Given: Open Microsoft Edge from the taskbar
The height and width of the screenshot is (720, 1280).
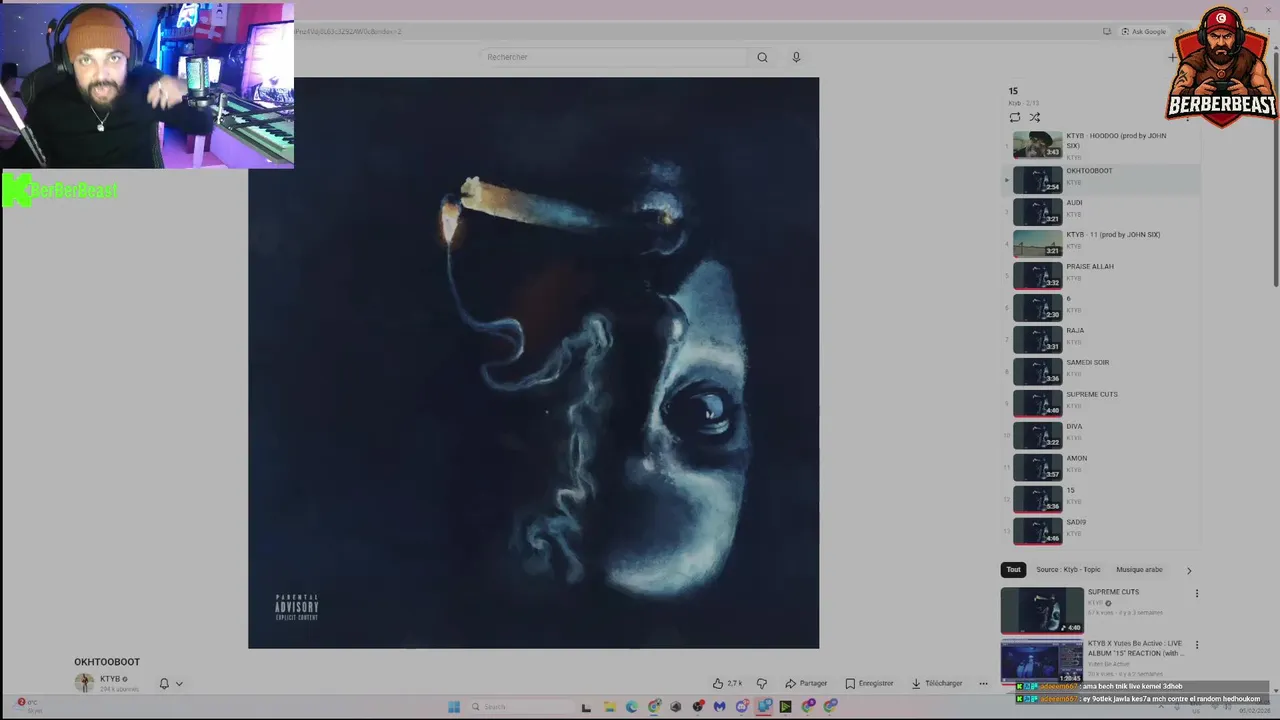Looking at the screenshot, I should (x=631, y=707).
